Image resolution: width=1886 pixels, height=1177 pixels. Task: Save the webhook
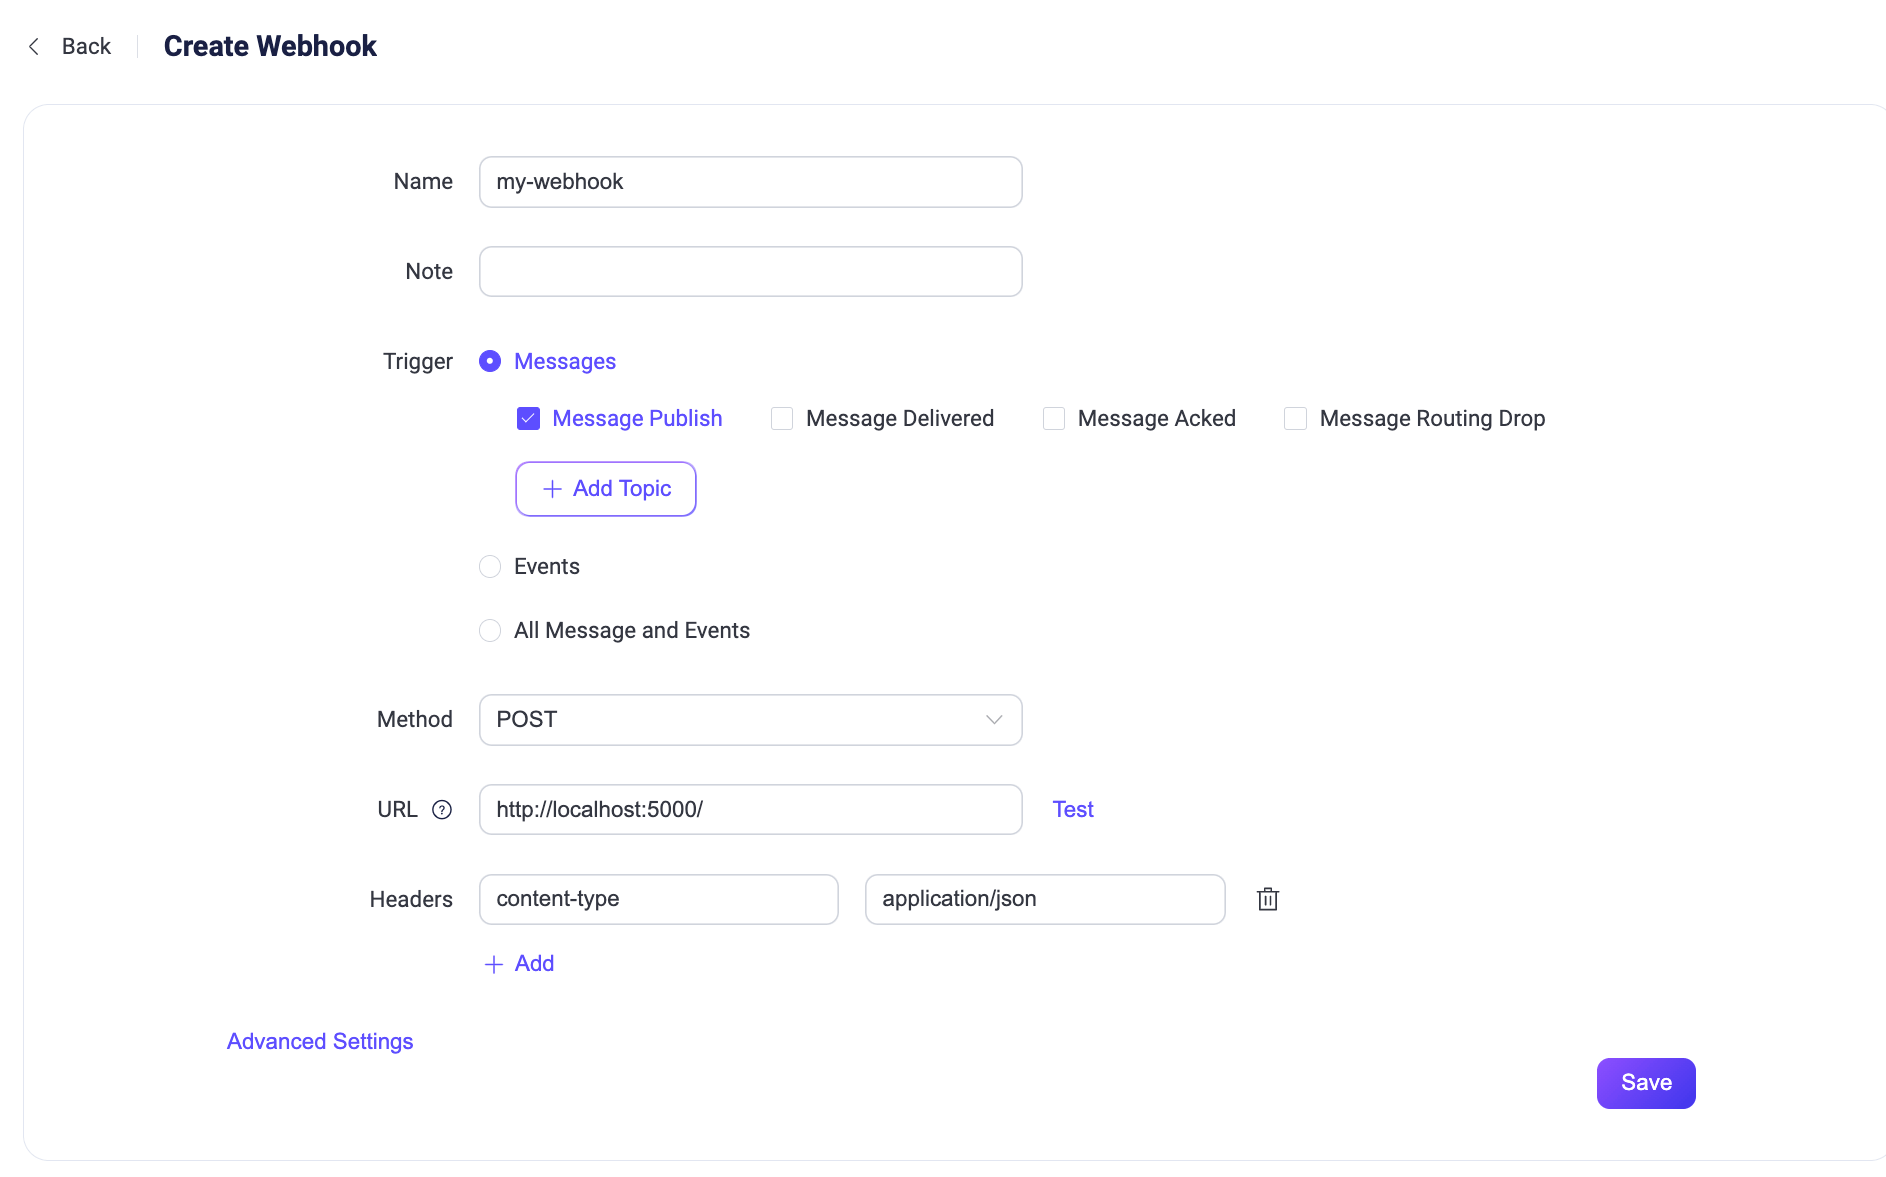(x=1645, y=1082)
